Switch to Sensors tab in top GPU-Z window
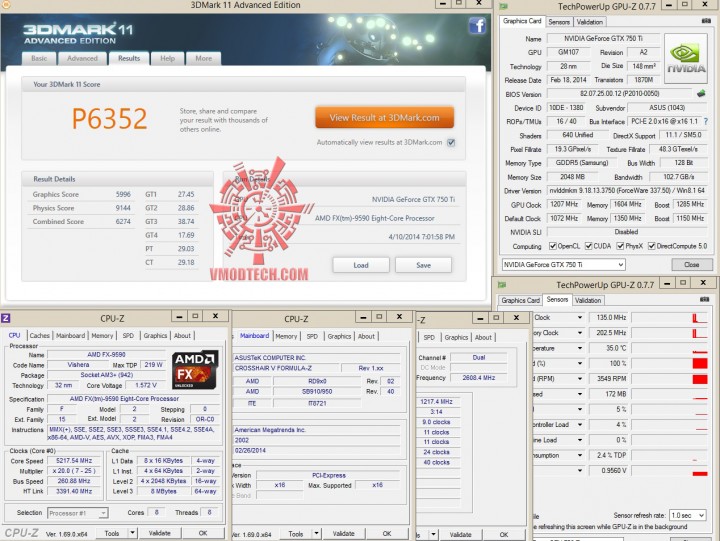Image resolution: width=720 pixels, height=541 pixels. tap(559, 22)
